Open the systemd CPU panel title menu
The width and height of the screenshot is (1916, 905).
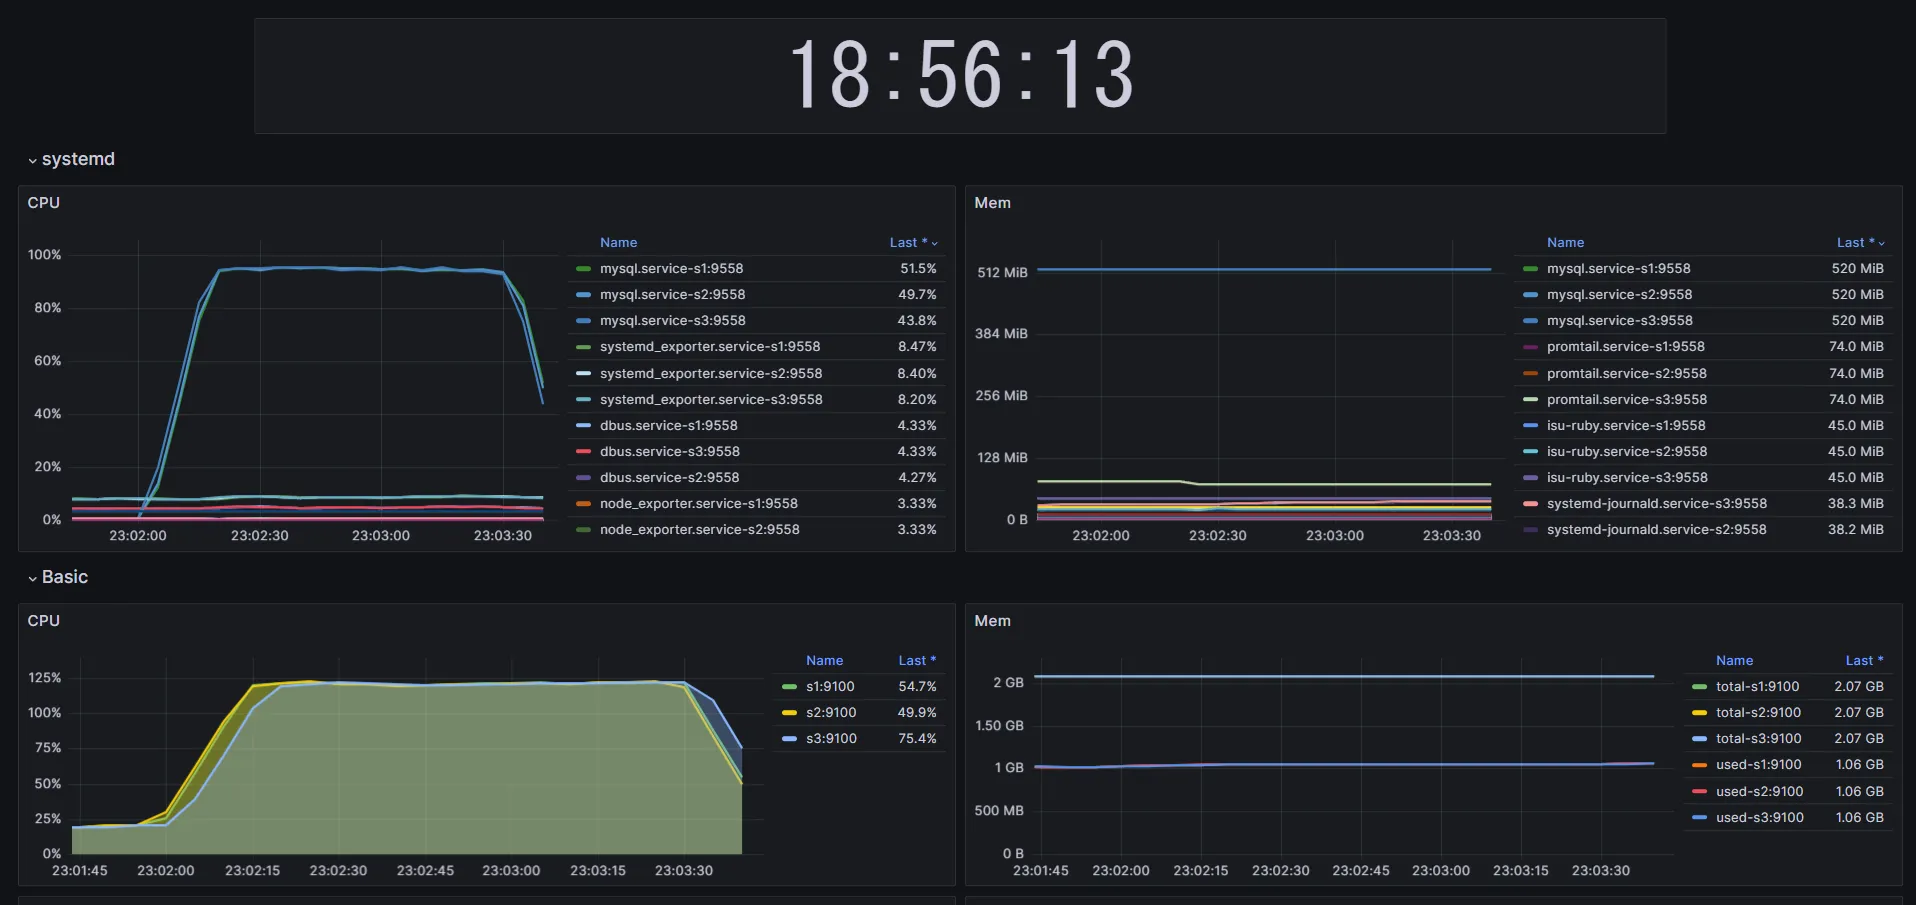coord(44,203)
